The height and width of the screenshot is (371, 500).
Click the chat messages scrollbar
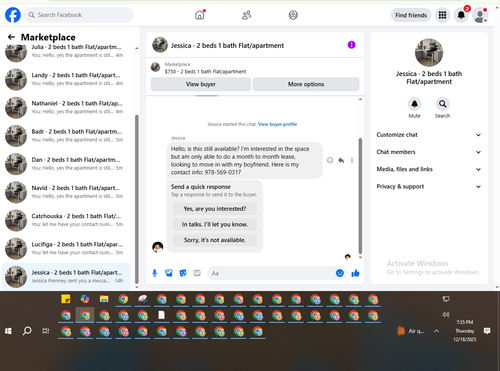(360, 196)
